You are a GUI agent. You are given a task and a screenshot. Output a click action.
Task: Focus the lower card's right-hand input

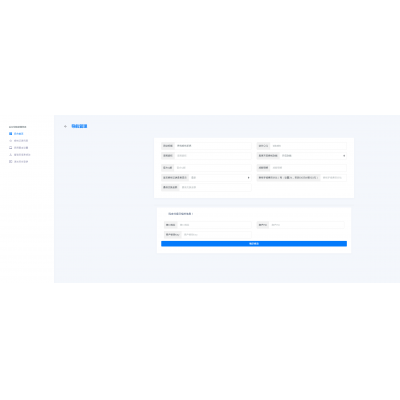pyautogui.click(x=307, y=225)
